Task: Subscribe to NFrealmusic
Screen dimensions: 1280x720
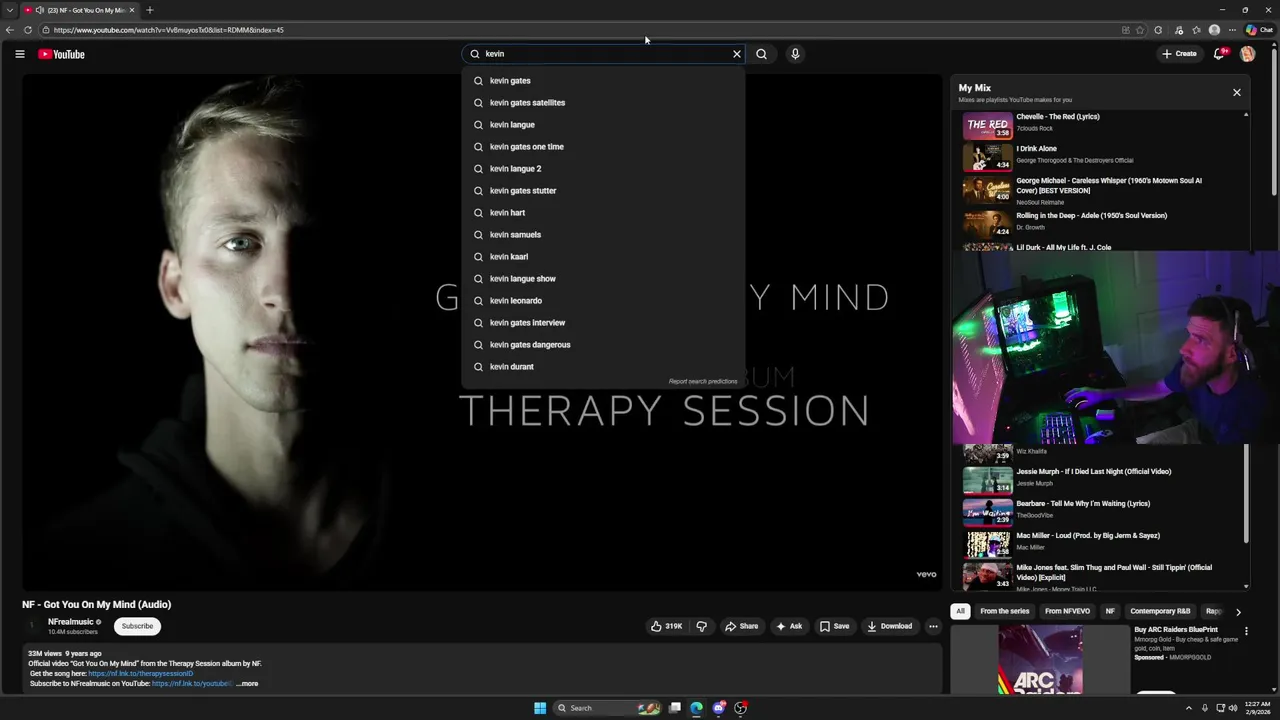Action: 137,626
